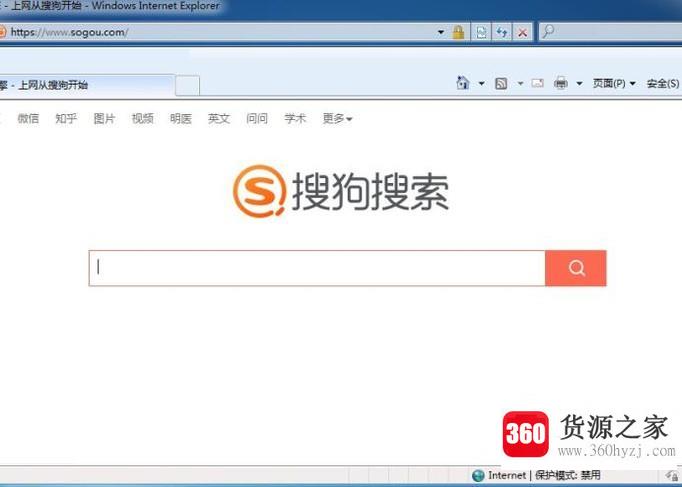682x487 pixels.
Task: Click the security lock icon
Action: pos(458,32)
